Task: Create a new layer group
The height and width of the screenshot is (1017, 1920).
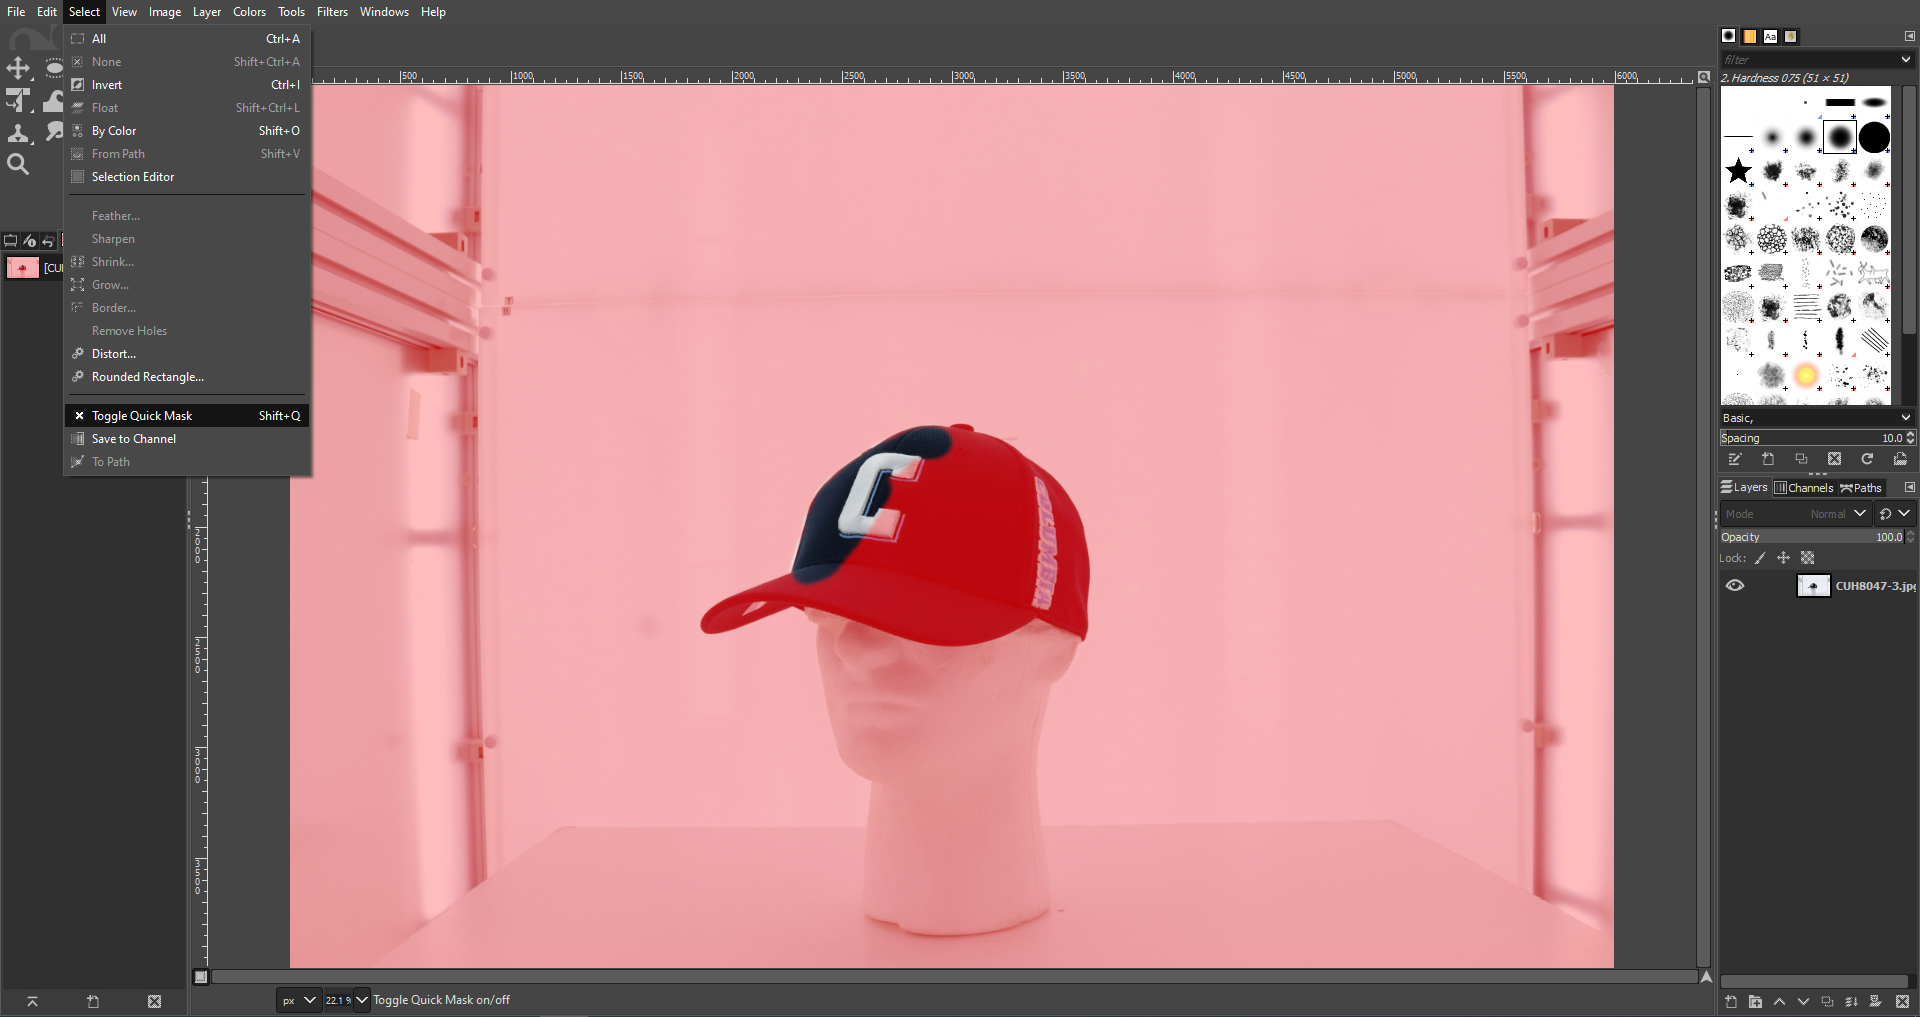Action: click(1755, 1002)
